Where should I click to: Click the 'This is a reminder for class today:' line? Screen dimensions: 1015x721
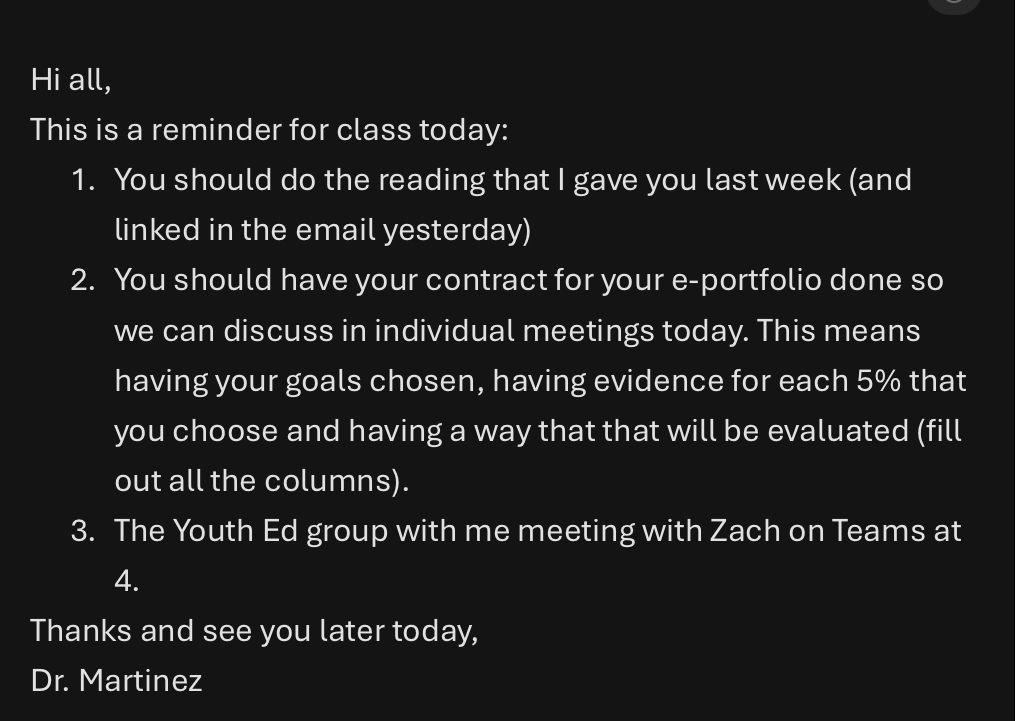tap(269, 129)
